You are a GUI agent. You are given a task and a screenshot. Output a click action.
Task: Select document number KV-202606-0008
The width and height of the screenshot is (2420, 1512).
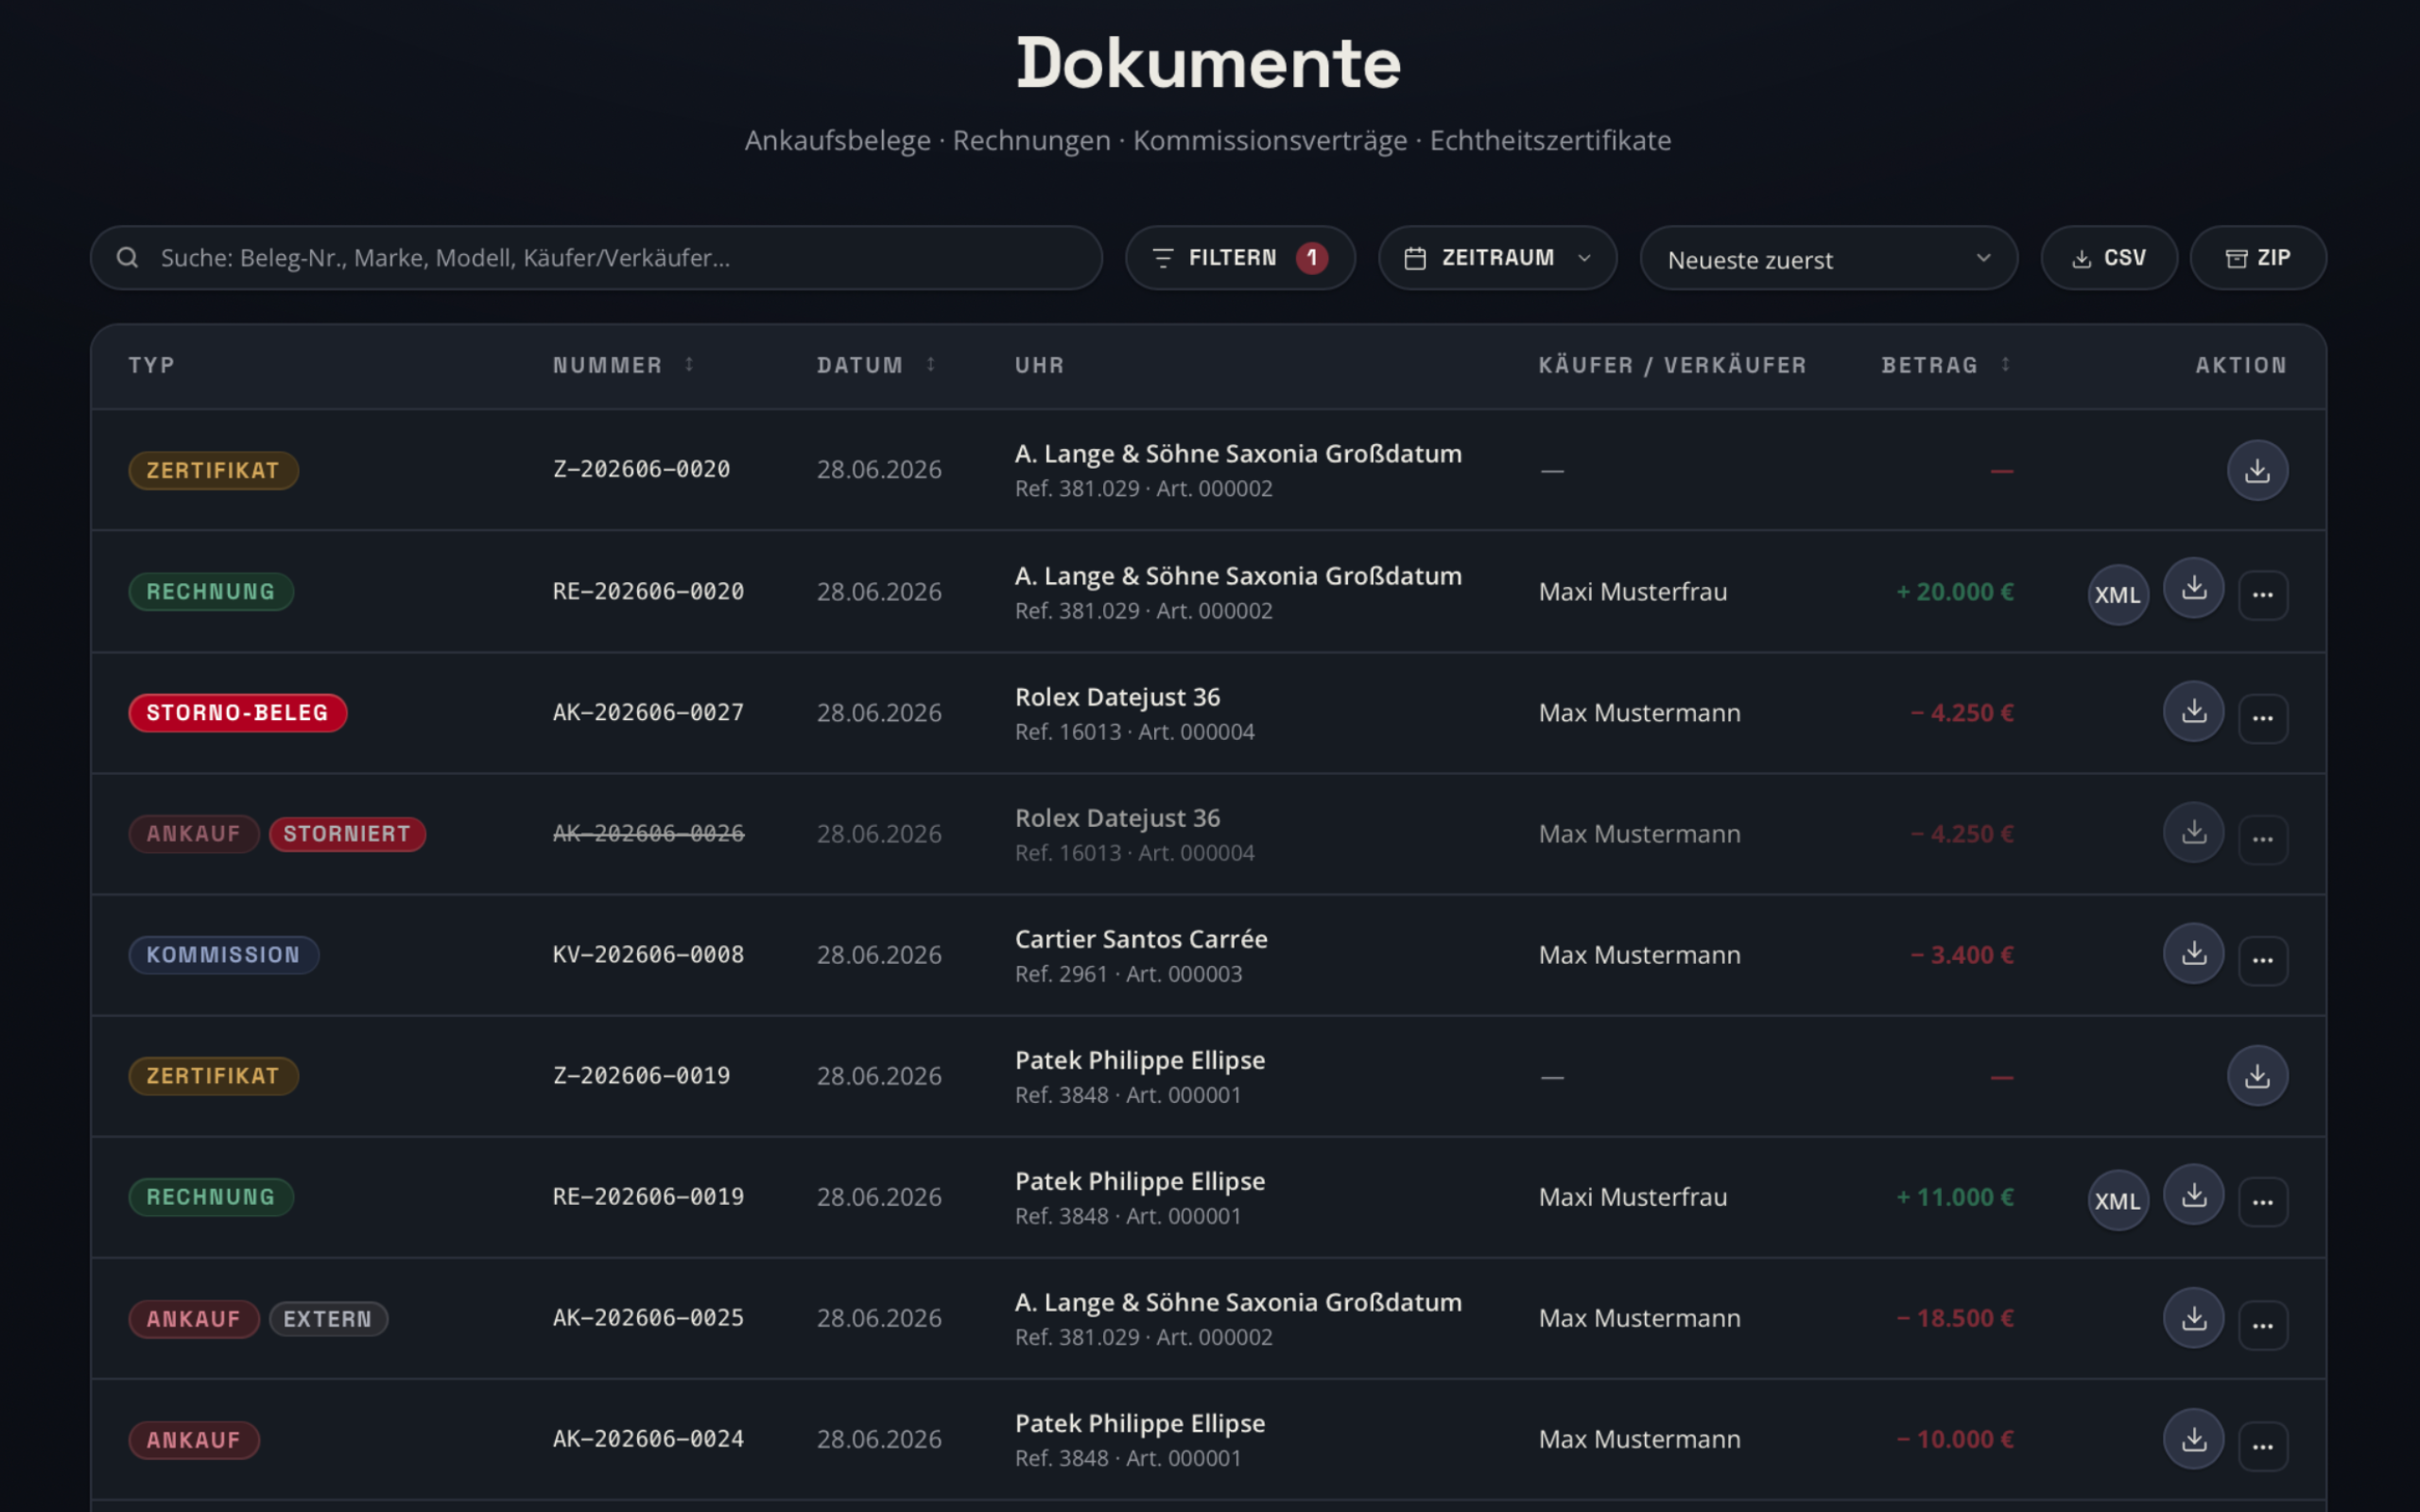[648, 954]
